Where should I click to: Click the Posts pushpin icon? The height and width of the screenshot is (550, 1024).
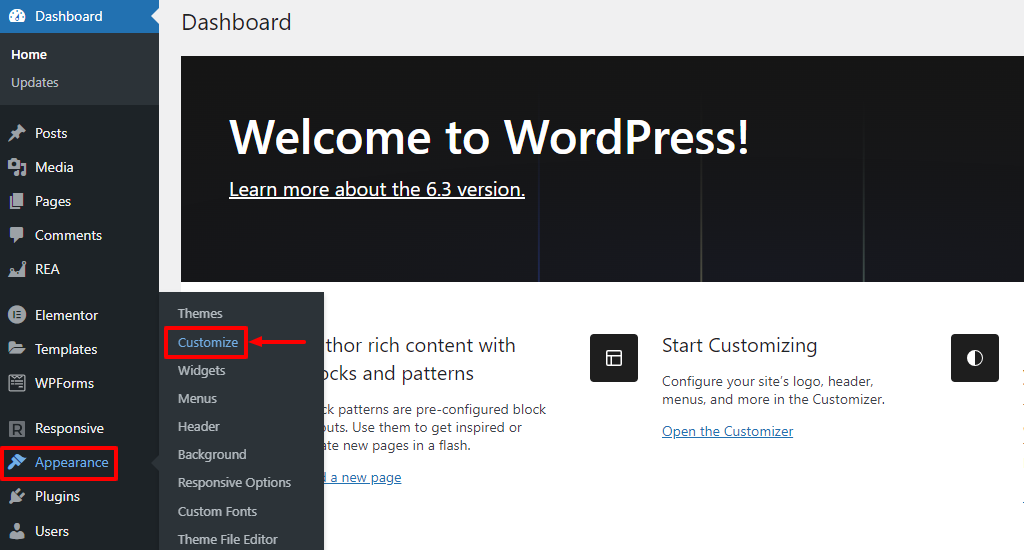point(17,133)
